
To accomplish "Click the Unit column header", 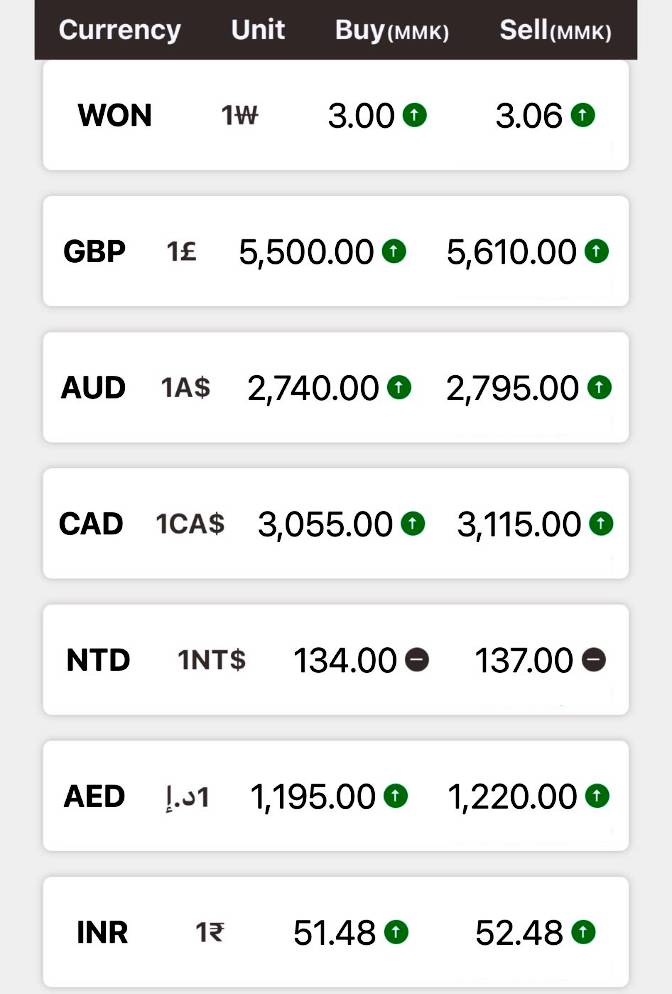I will point(258,30).
